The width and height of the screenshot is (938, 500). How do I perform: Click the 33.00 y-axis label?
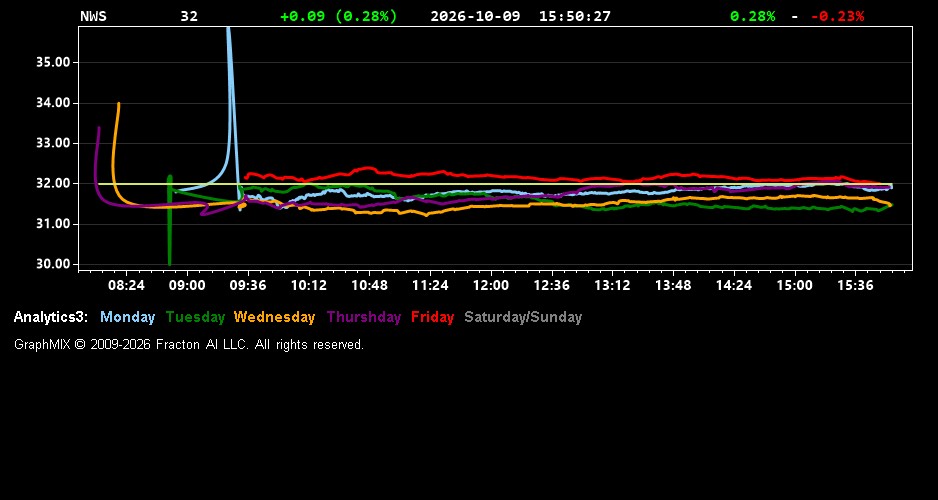[54, 144]
